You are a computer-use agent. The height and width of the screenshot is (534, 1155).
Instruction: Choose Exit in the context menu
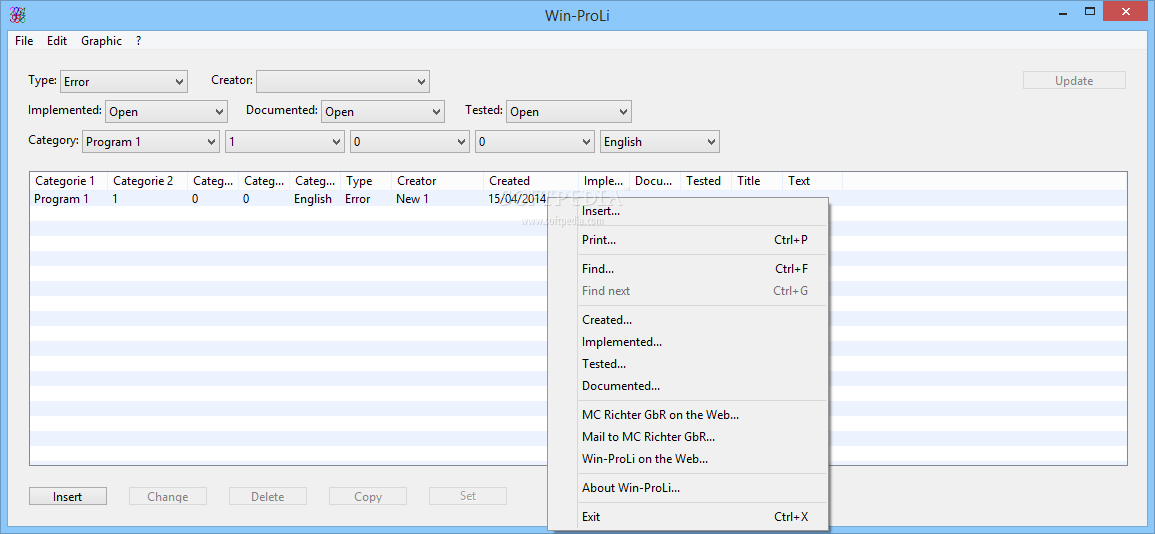point(688,517)
